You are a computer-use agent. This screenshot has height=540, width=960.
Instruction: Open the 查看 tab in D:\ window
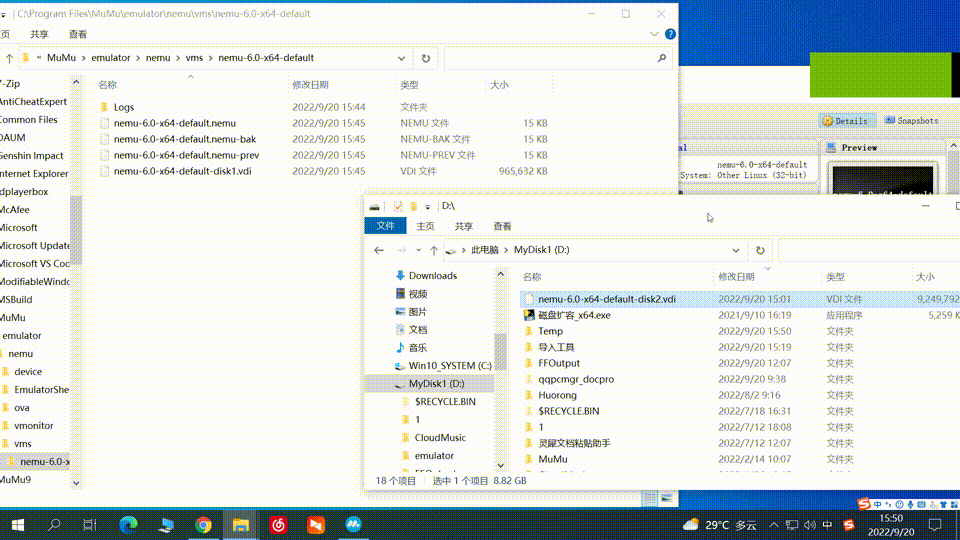point(502,226)
